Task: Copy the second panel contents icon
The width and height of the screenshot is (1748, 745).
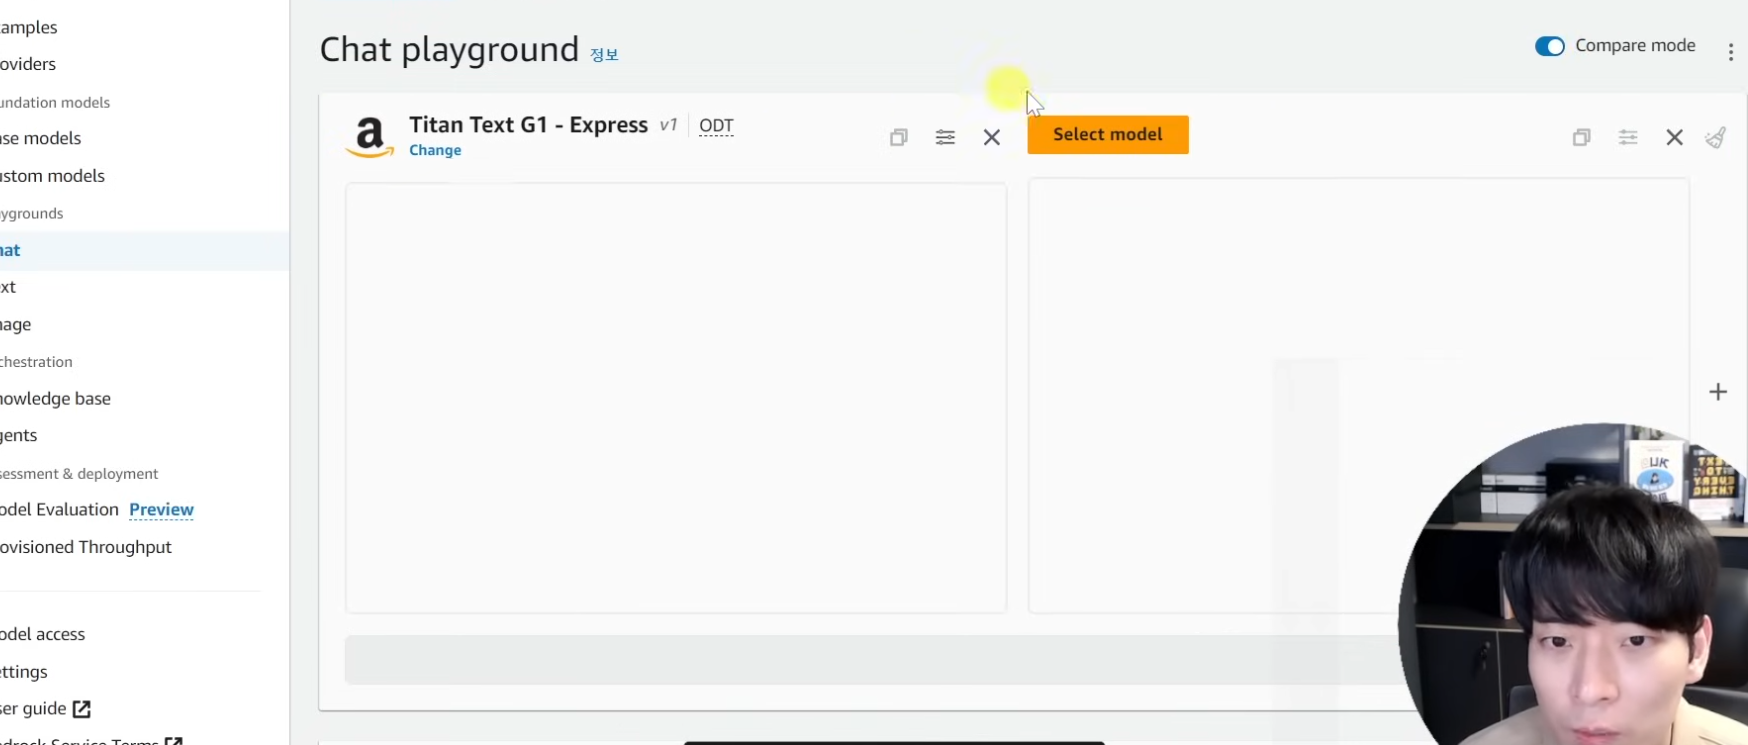Action: [1581, 137]
